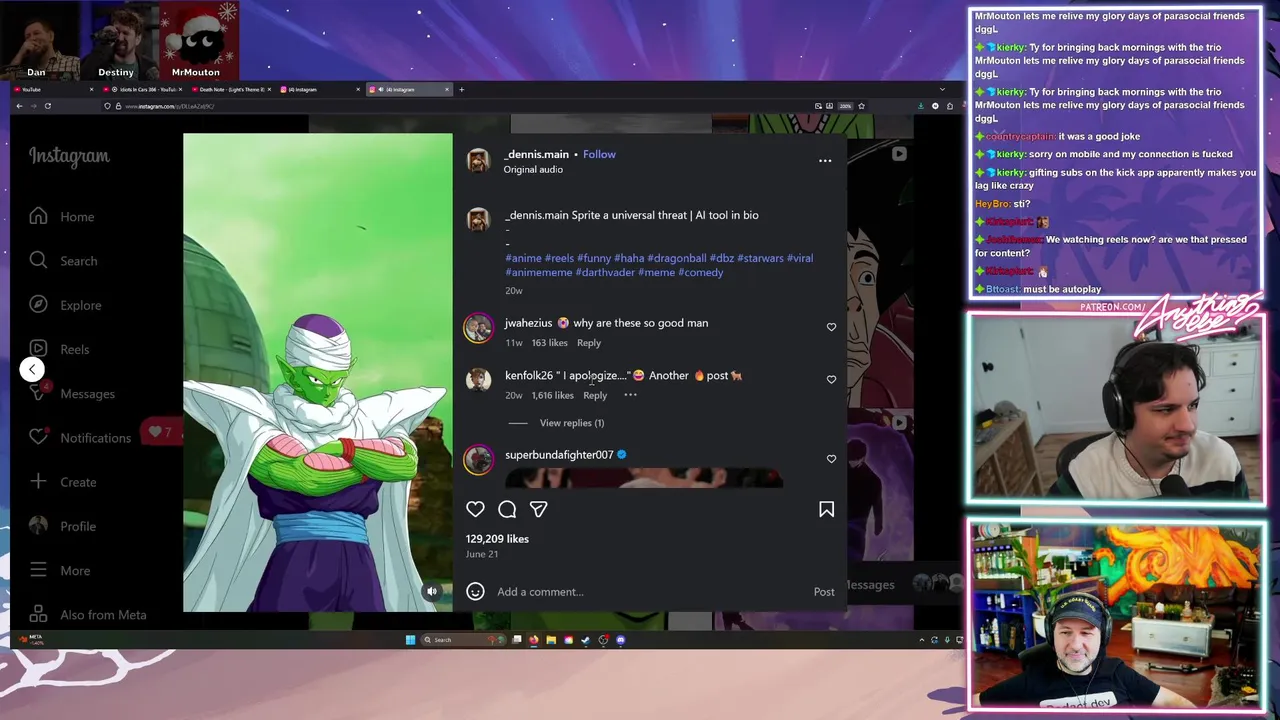The width and height of the screenshot is (1280, 720).
Task: Switch to the first Instagram tab
Action: [x=318, y=89]
